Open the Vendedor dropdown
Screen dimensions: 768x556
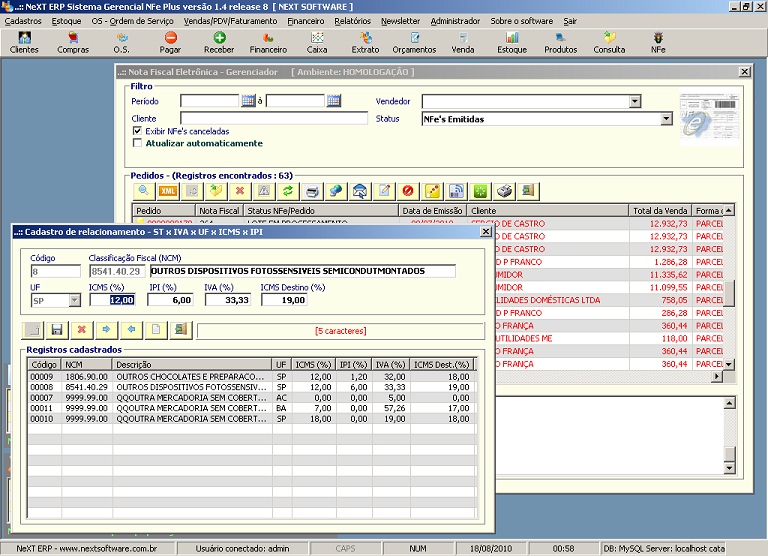[635, 101]
